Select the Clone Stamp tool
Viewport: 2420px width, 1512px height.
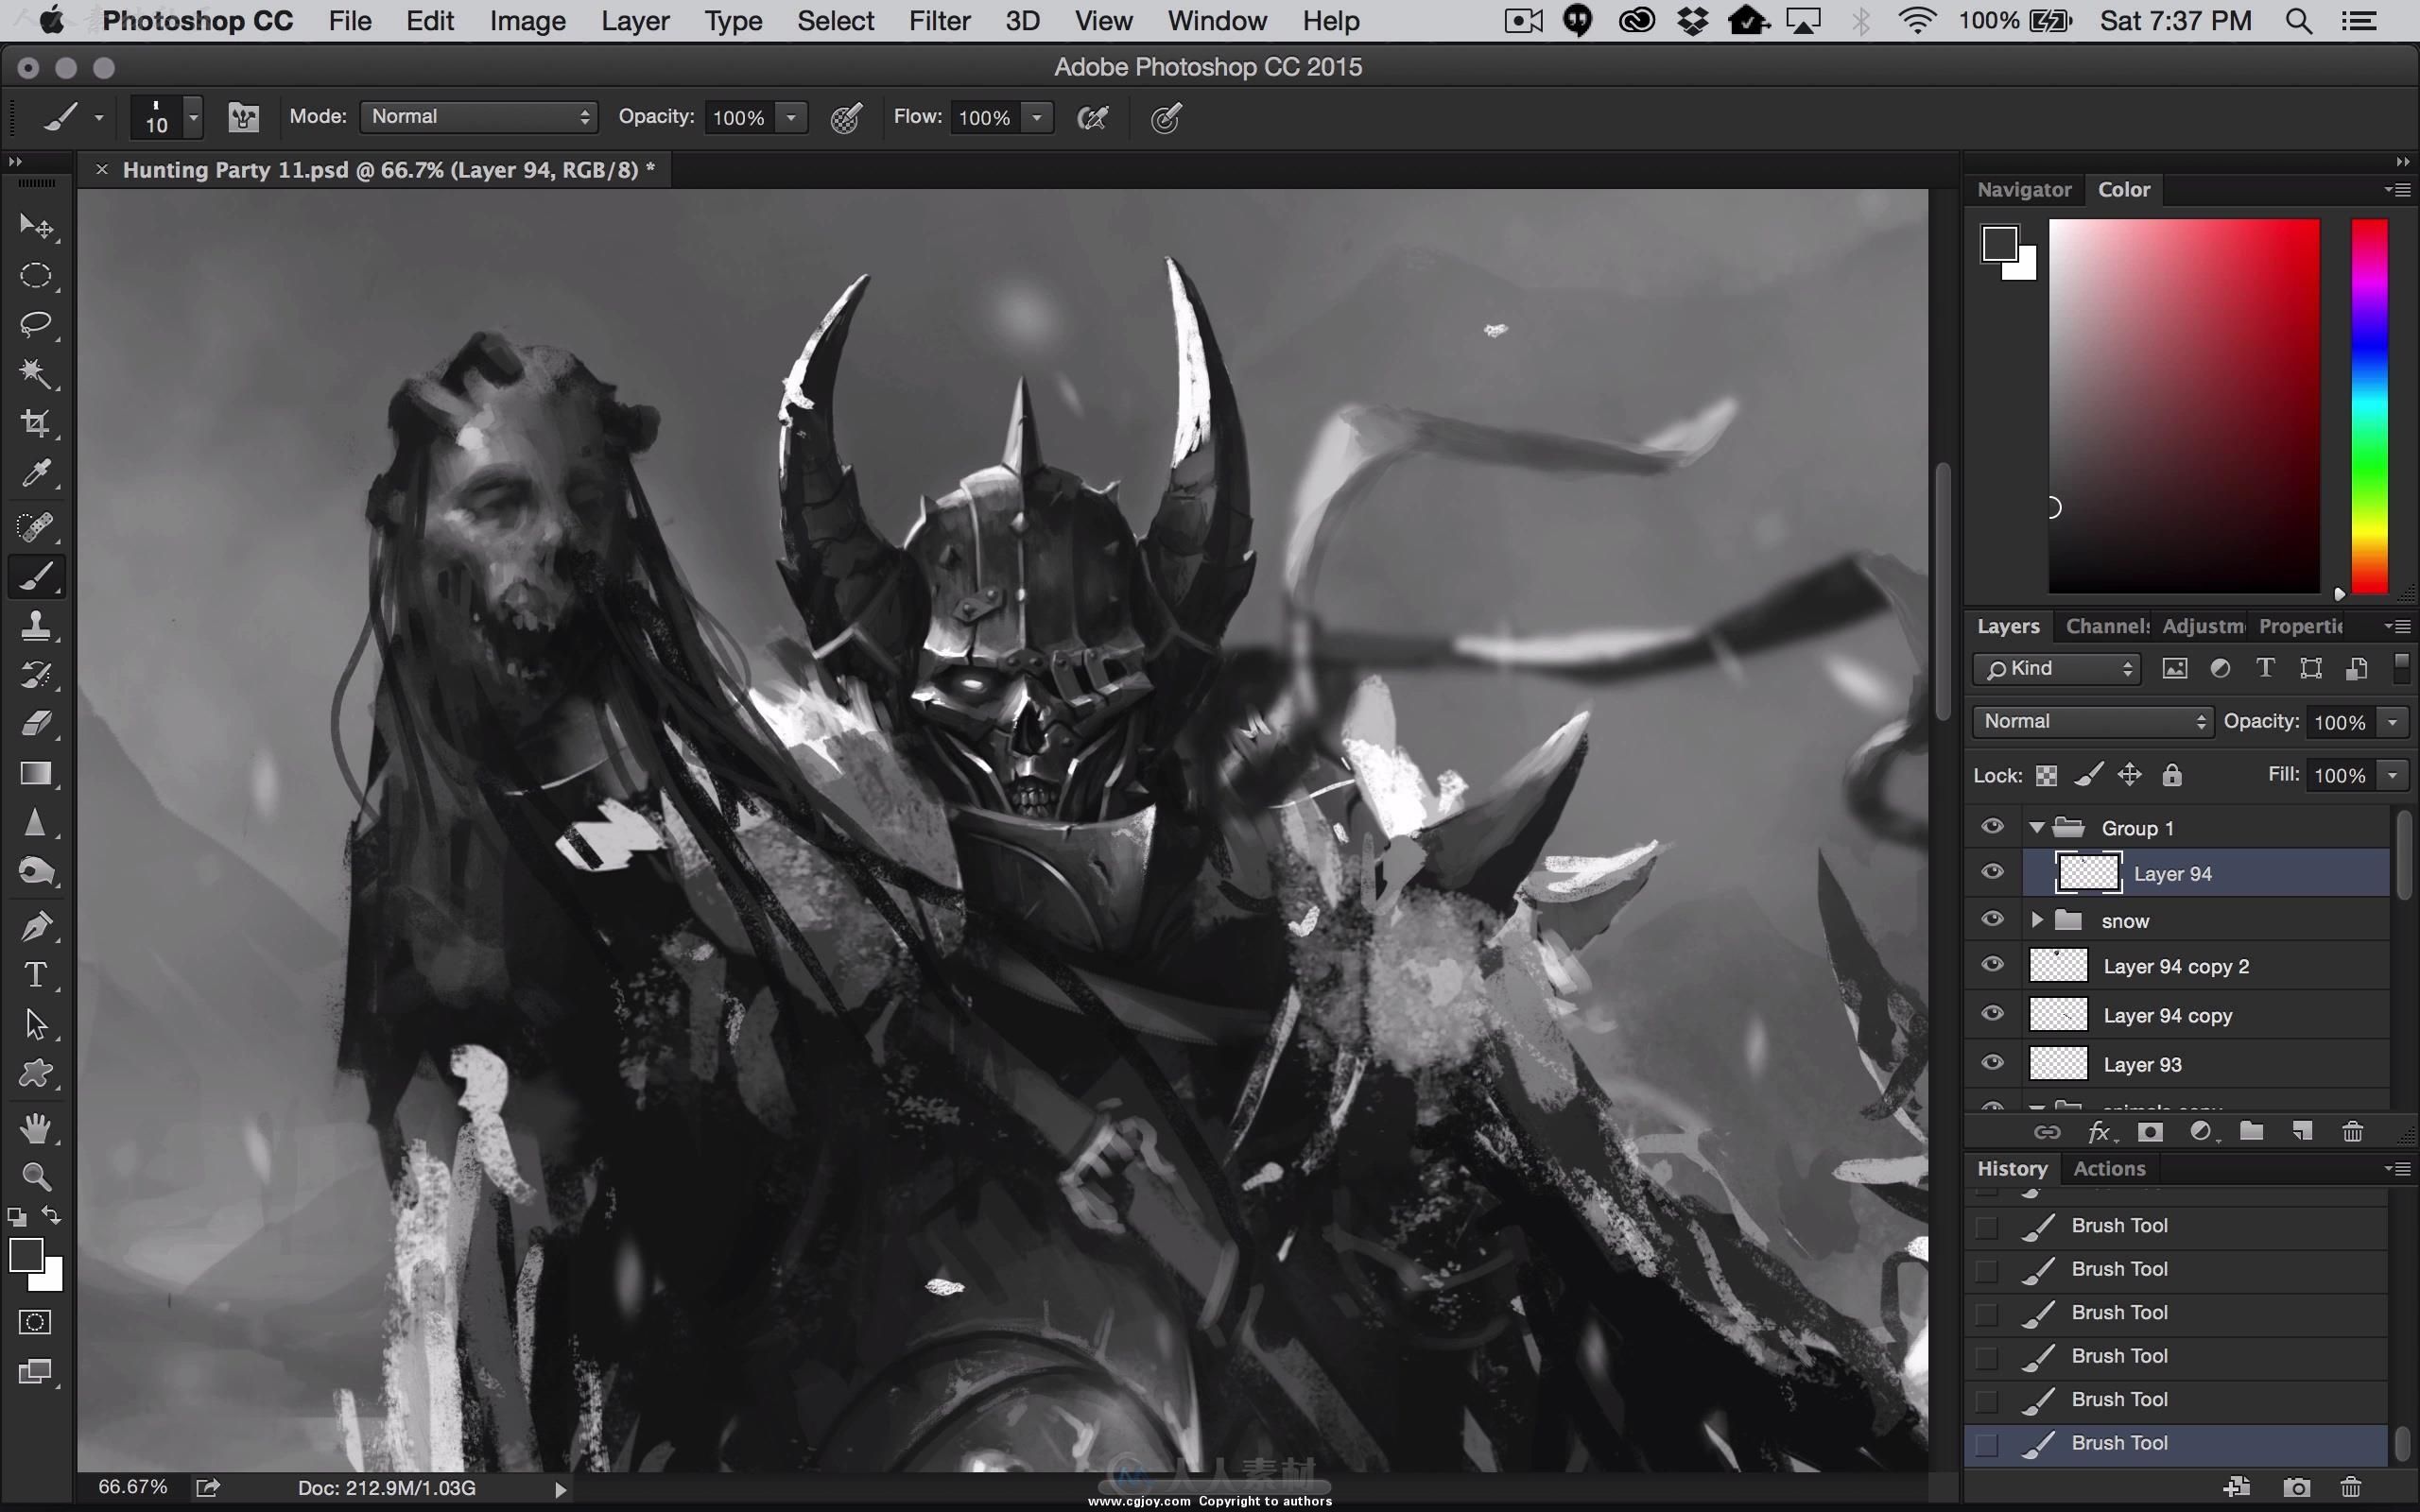tap(36, 626)
